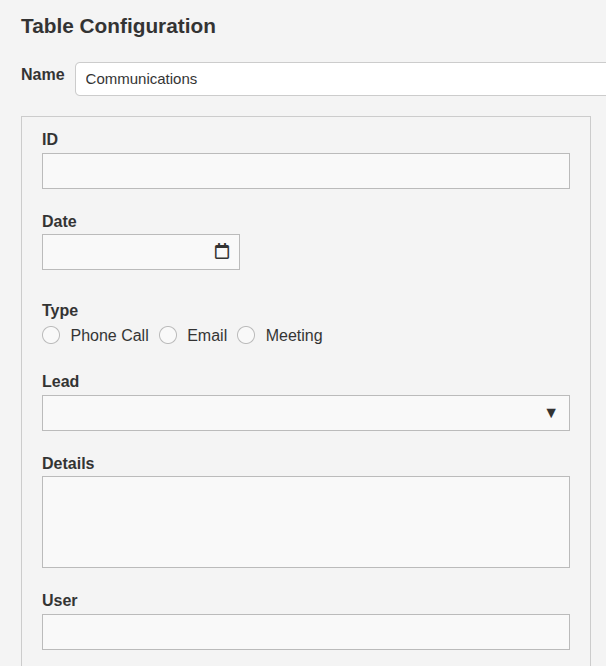Click the Type section label
The width and height of the screenshot is (606, 666).
pyautogui.click(x=60, y=310)
